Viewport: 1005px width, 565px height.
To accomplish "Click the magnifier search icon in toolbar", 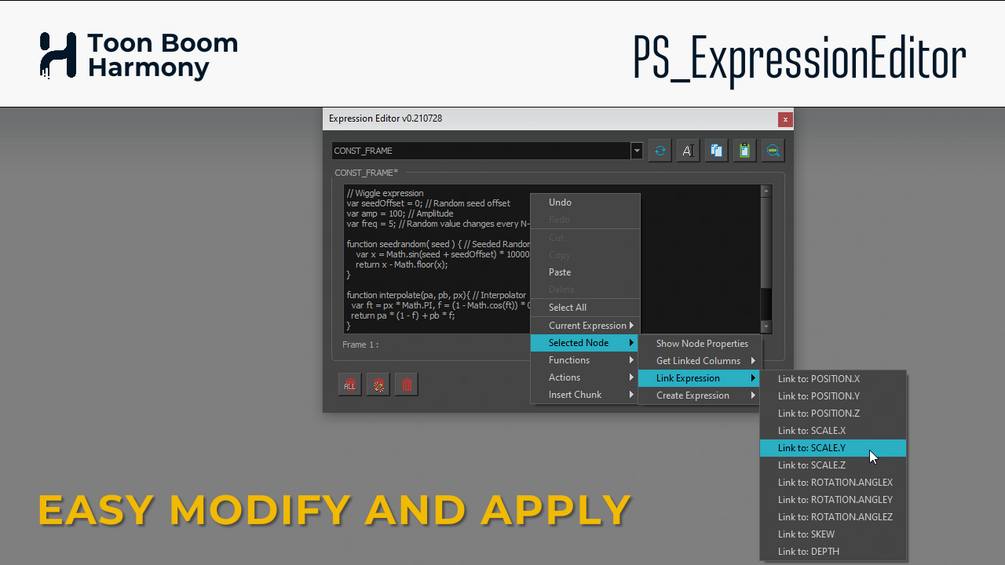I will click(x=772, y=151).
